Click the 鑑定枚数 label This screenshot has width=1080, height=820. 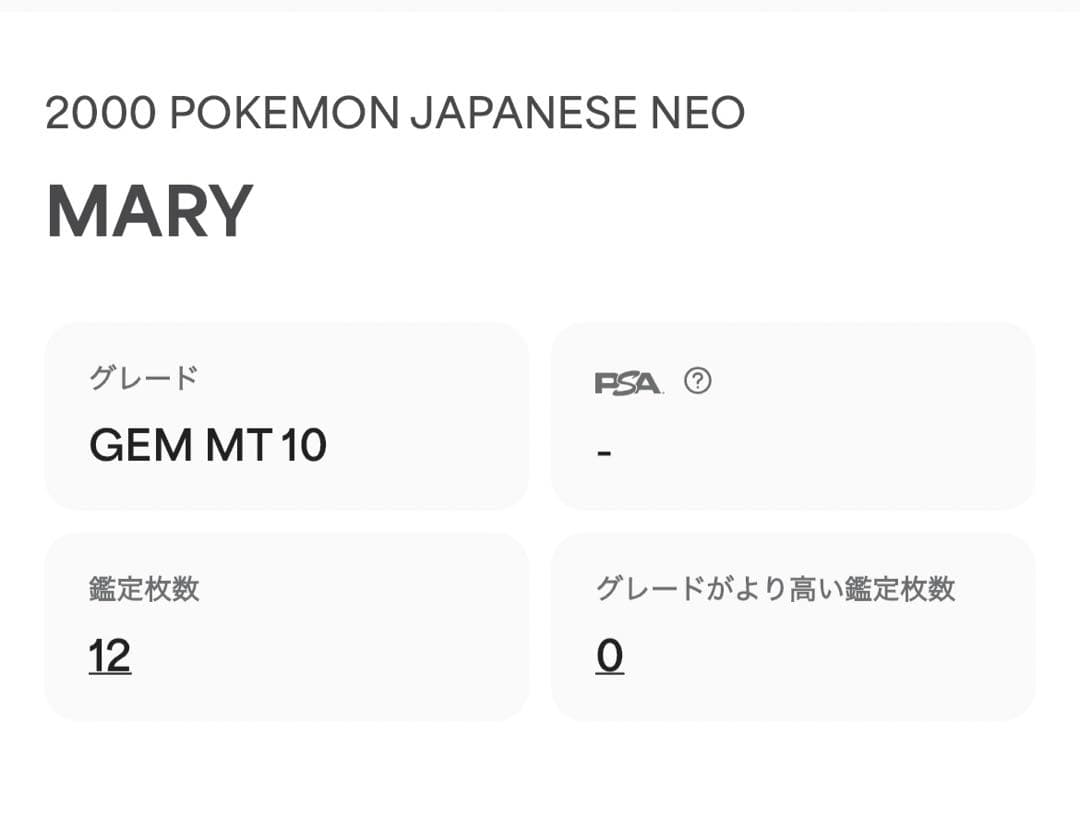pos(144,589)
